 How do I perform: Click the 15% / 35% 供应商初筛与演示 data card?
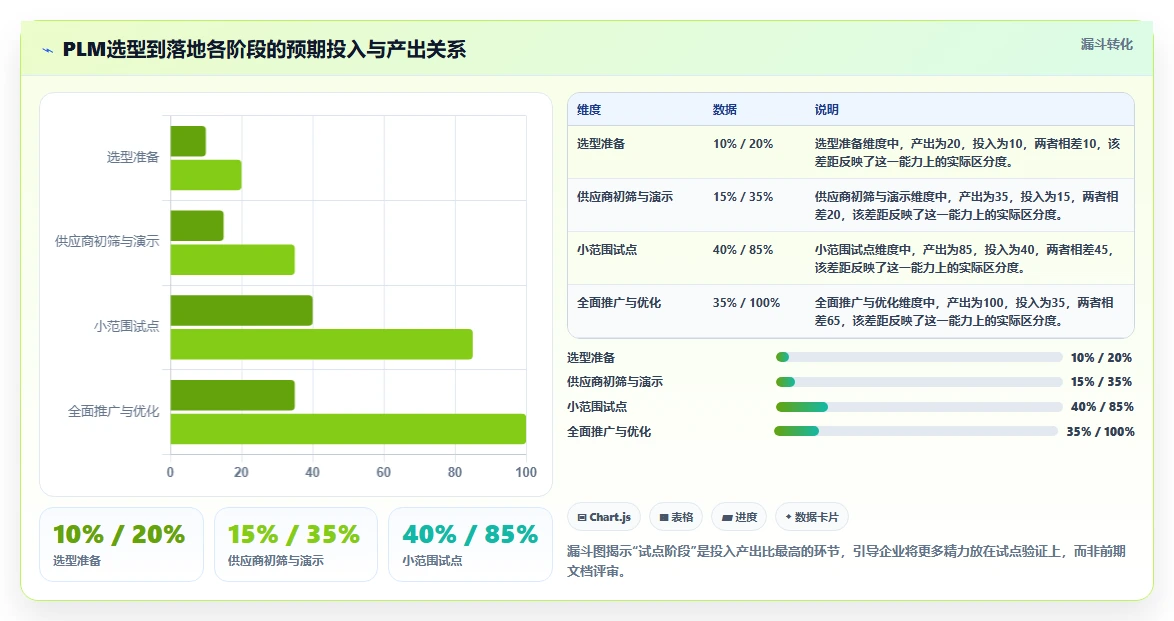(296, 545)
